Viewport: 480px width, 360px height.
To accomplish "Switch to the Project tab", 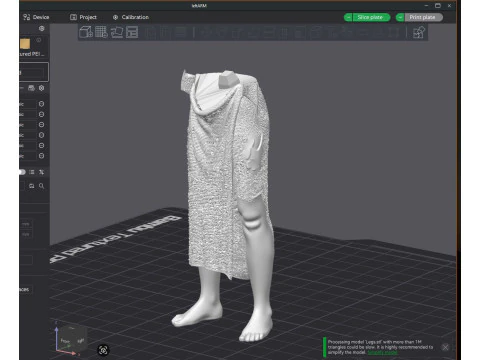I will [83, 17].
